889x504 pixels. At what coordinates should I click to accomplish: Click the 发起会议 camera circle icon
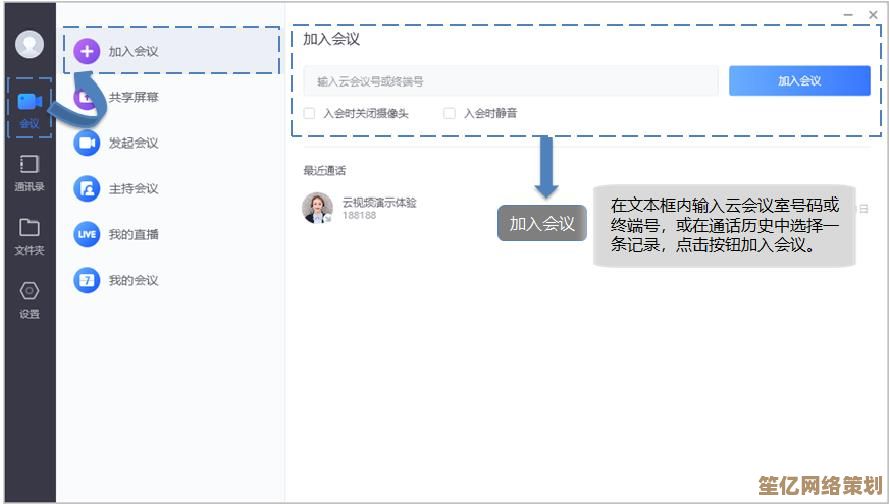click(x=87, y=142)
